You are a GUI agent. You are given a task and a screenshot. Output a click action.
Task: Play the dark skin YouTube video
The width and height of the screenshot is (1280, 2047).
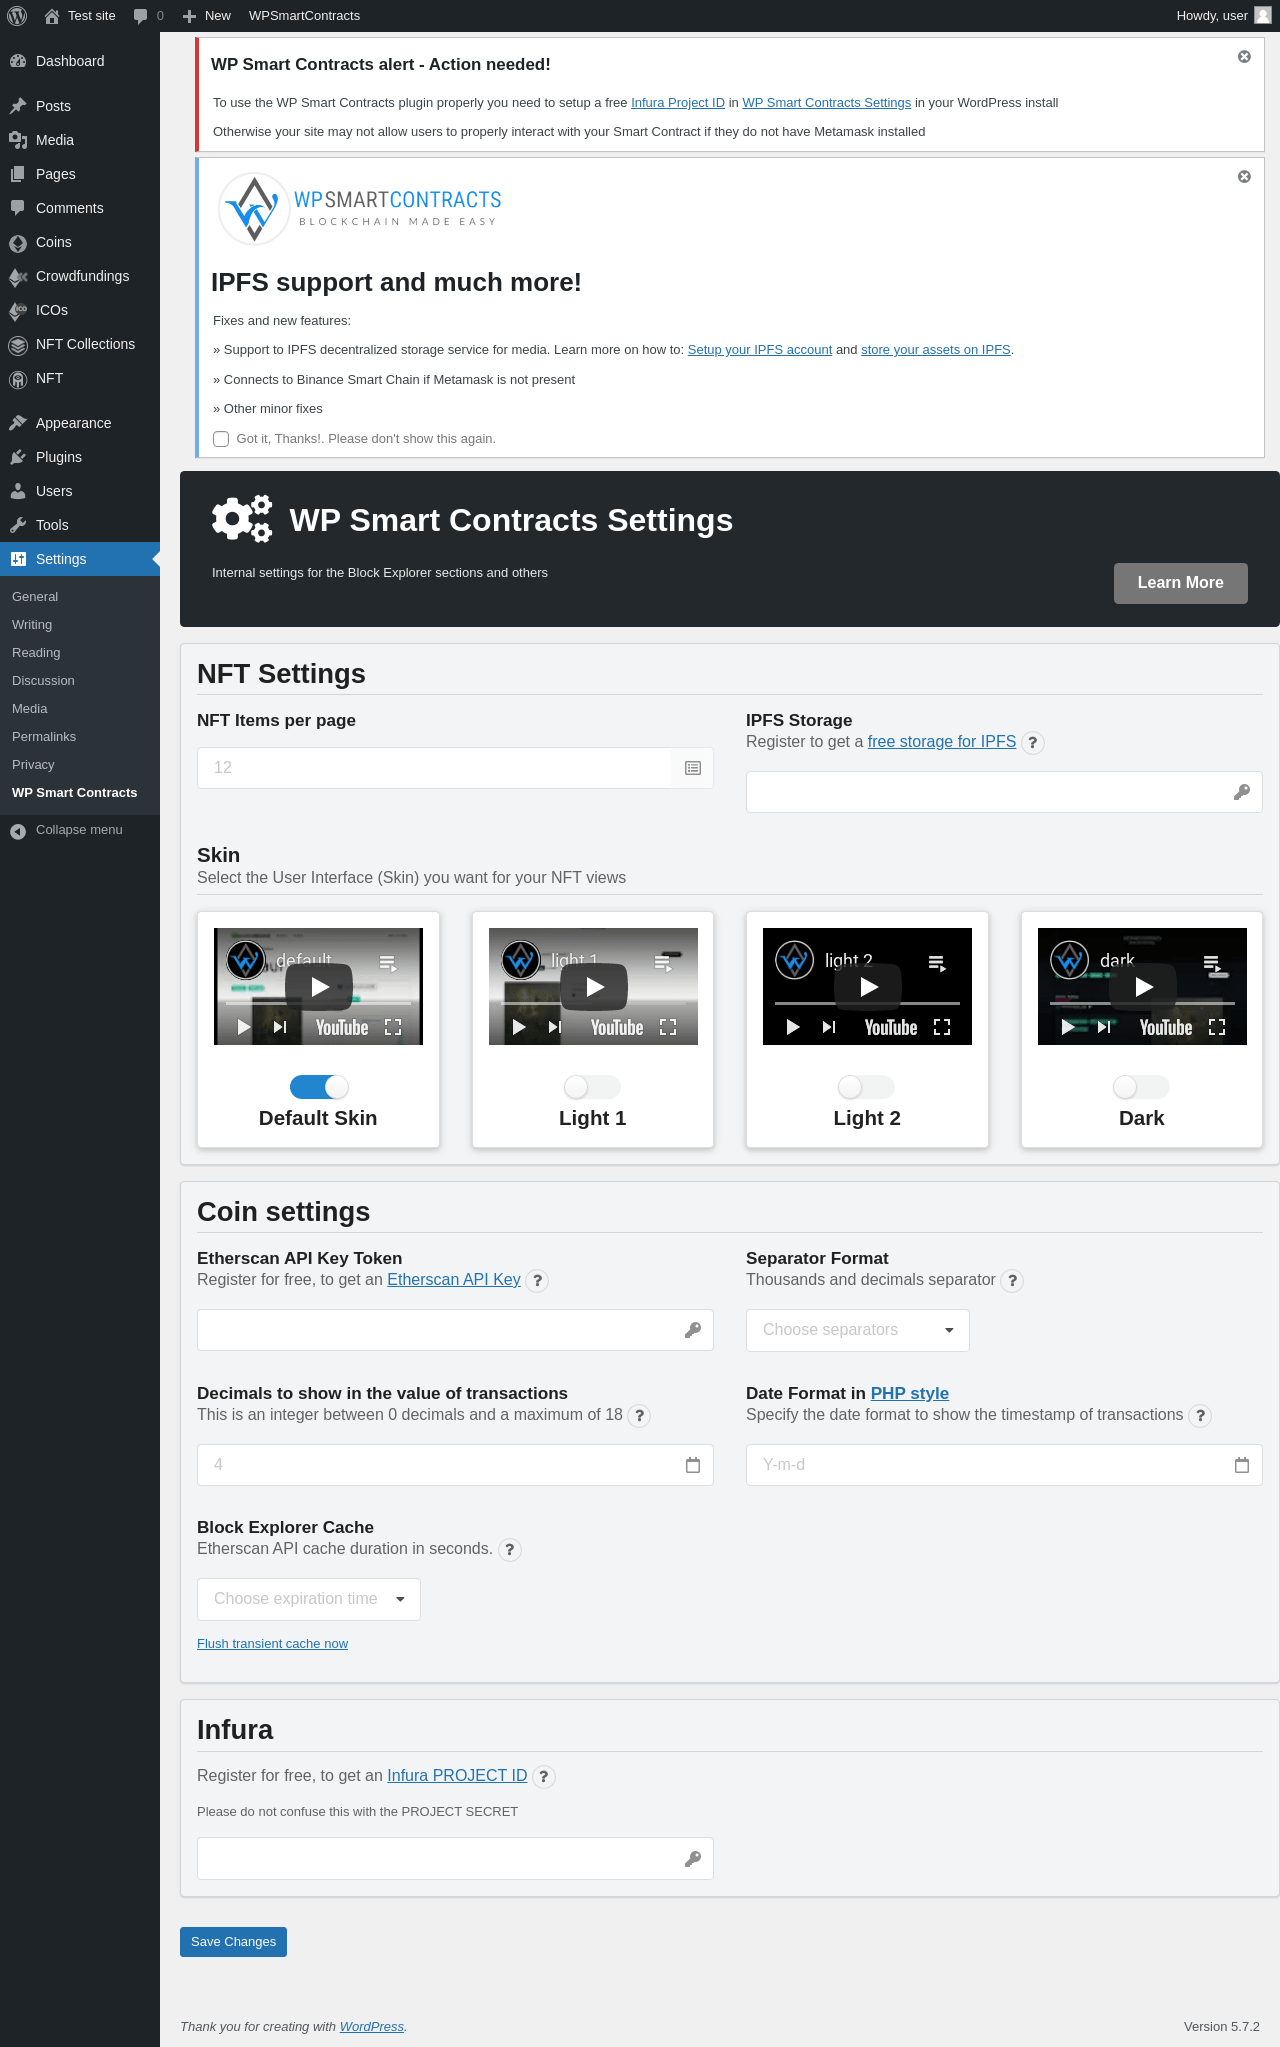[1143, 987]
